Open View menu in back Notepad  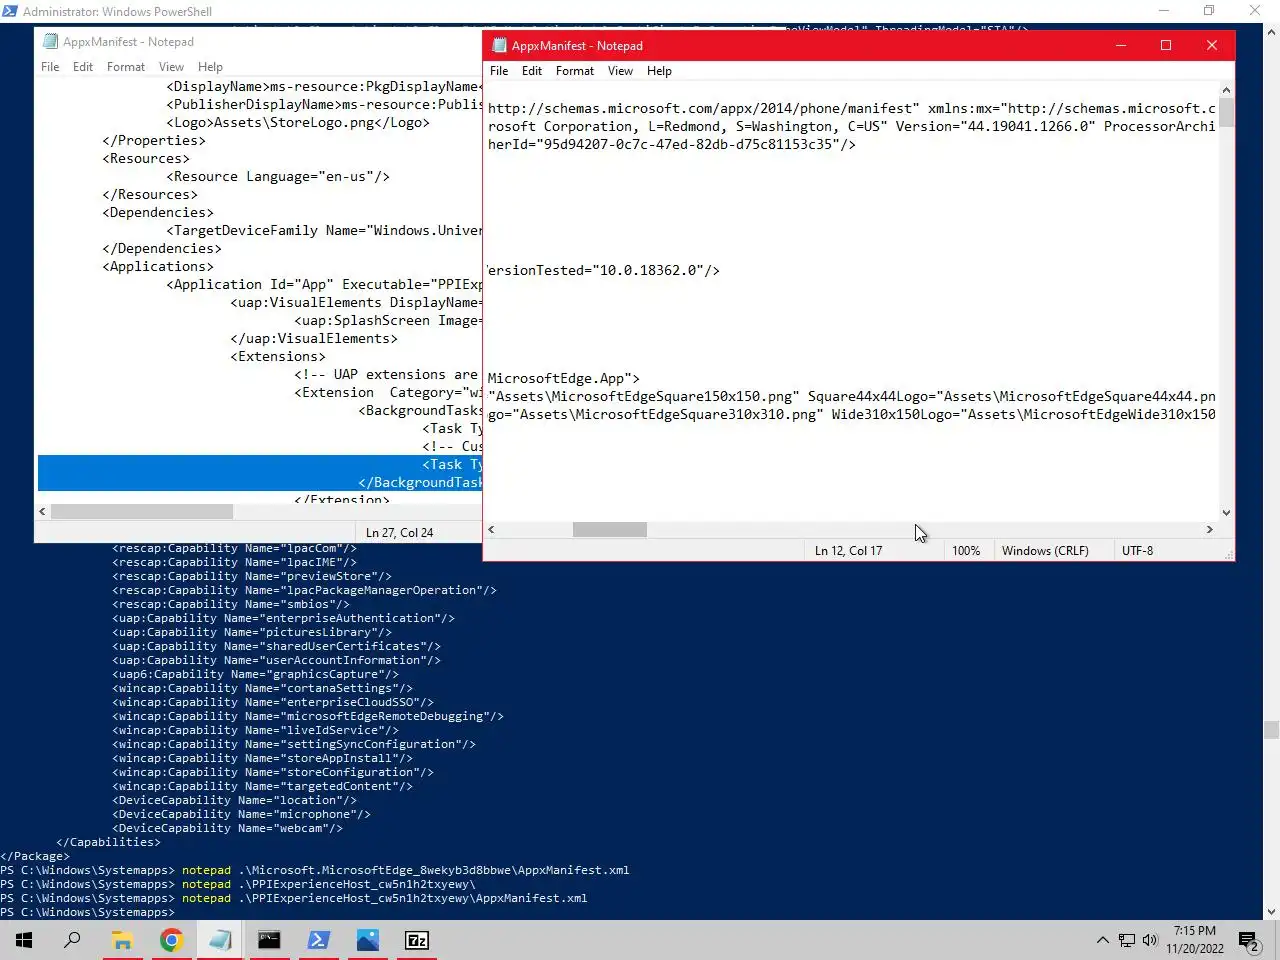coord(171,67)
